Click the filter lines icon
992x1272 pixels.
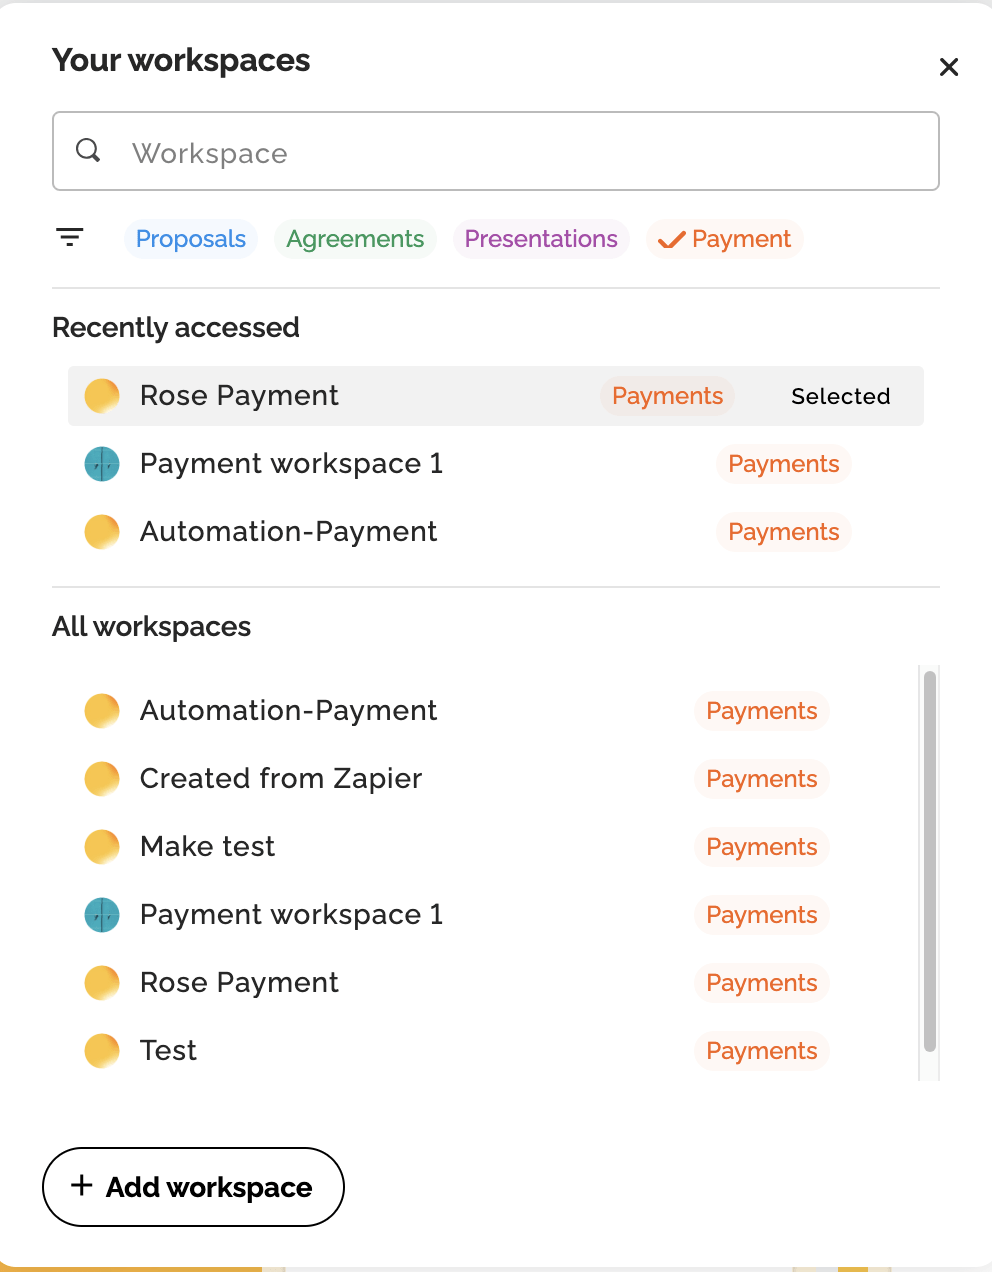click(x=70, y=238)
